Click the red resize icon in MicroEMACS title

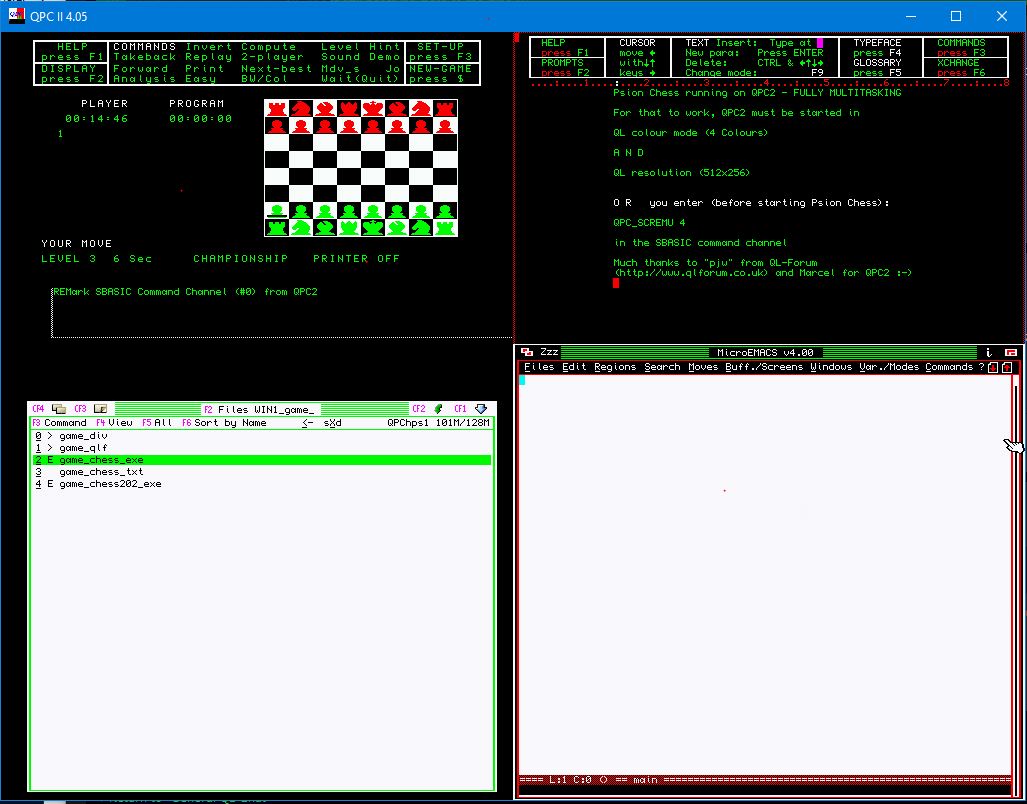[1011, 352]
